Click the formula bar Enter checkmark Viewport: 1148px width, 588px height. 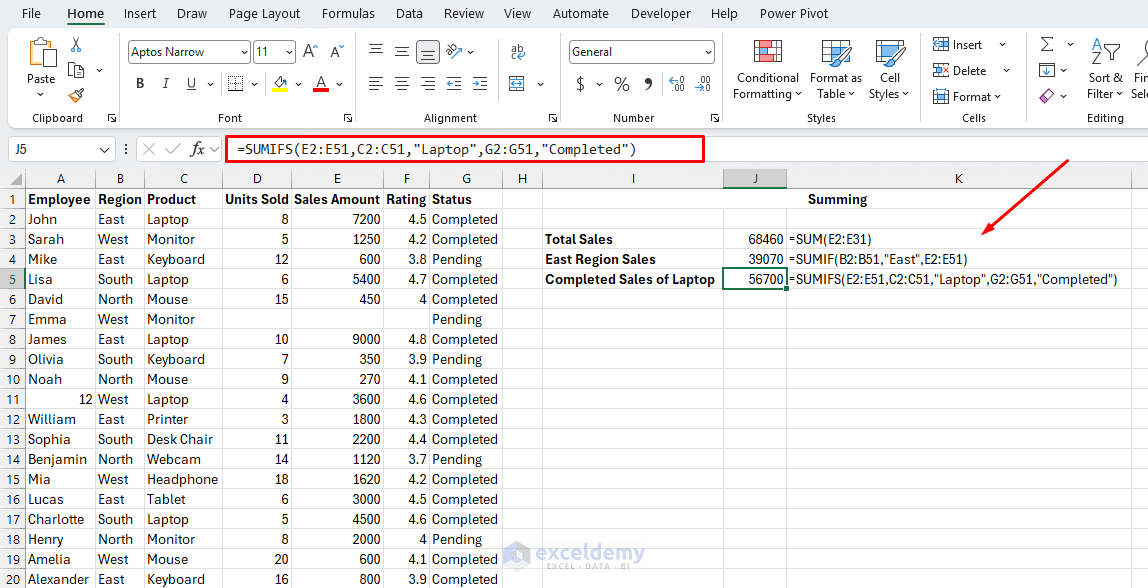(x=174, y=149)
